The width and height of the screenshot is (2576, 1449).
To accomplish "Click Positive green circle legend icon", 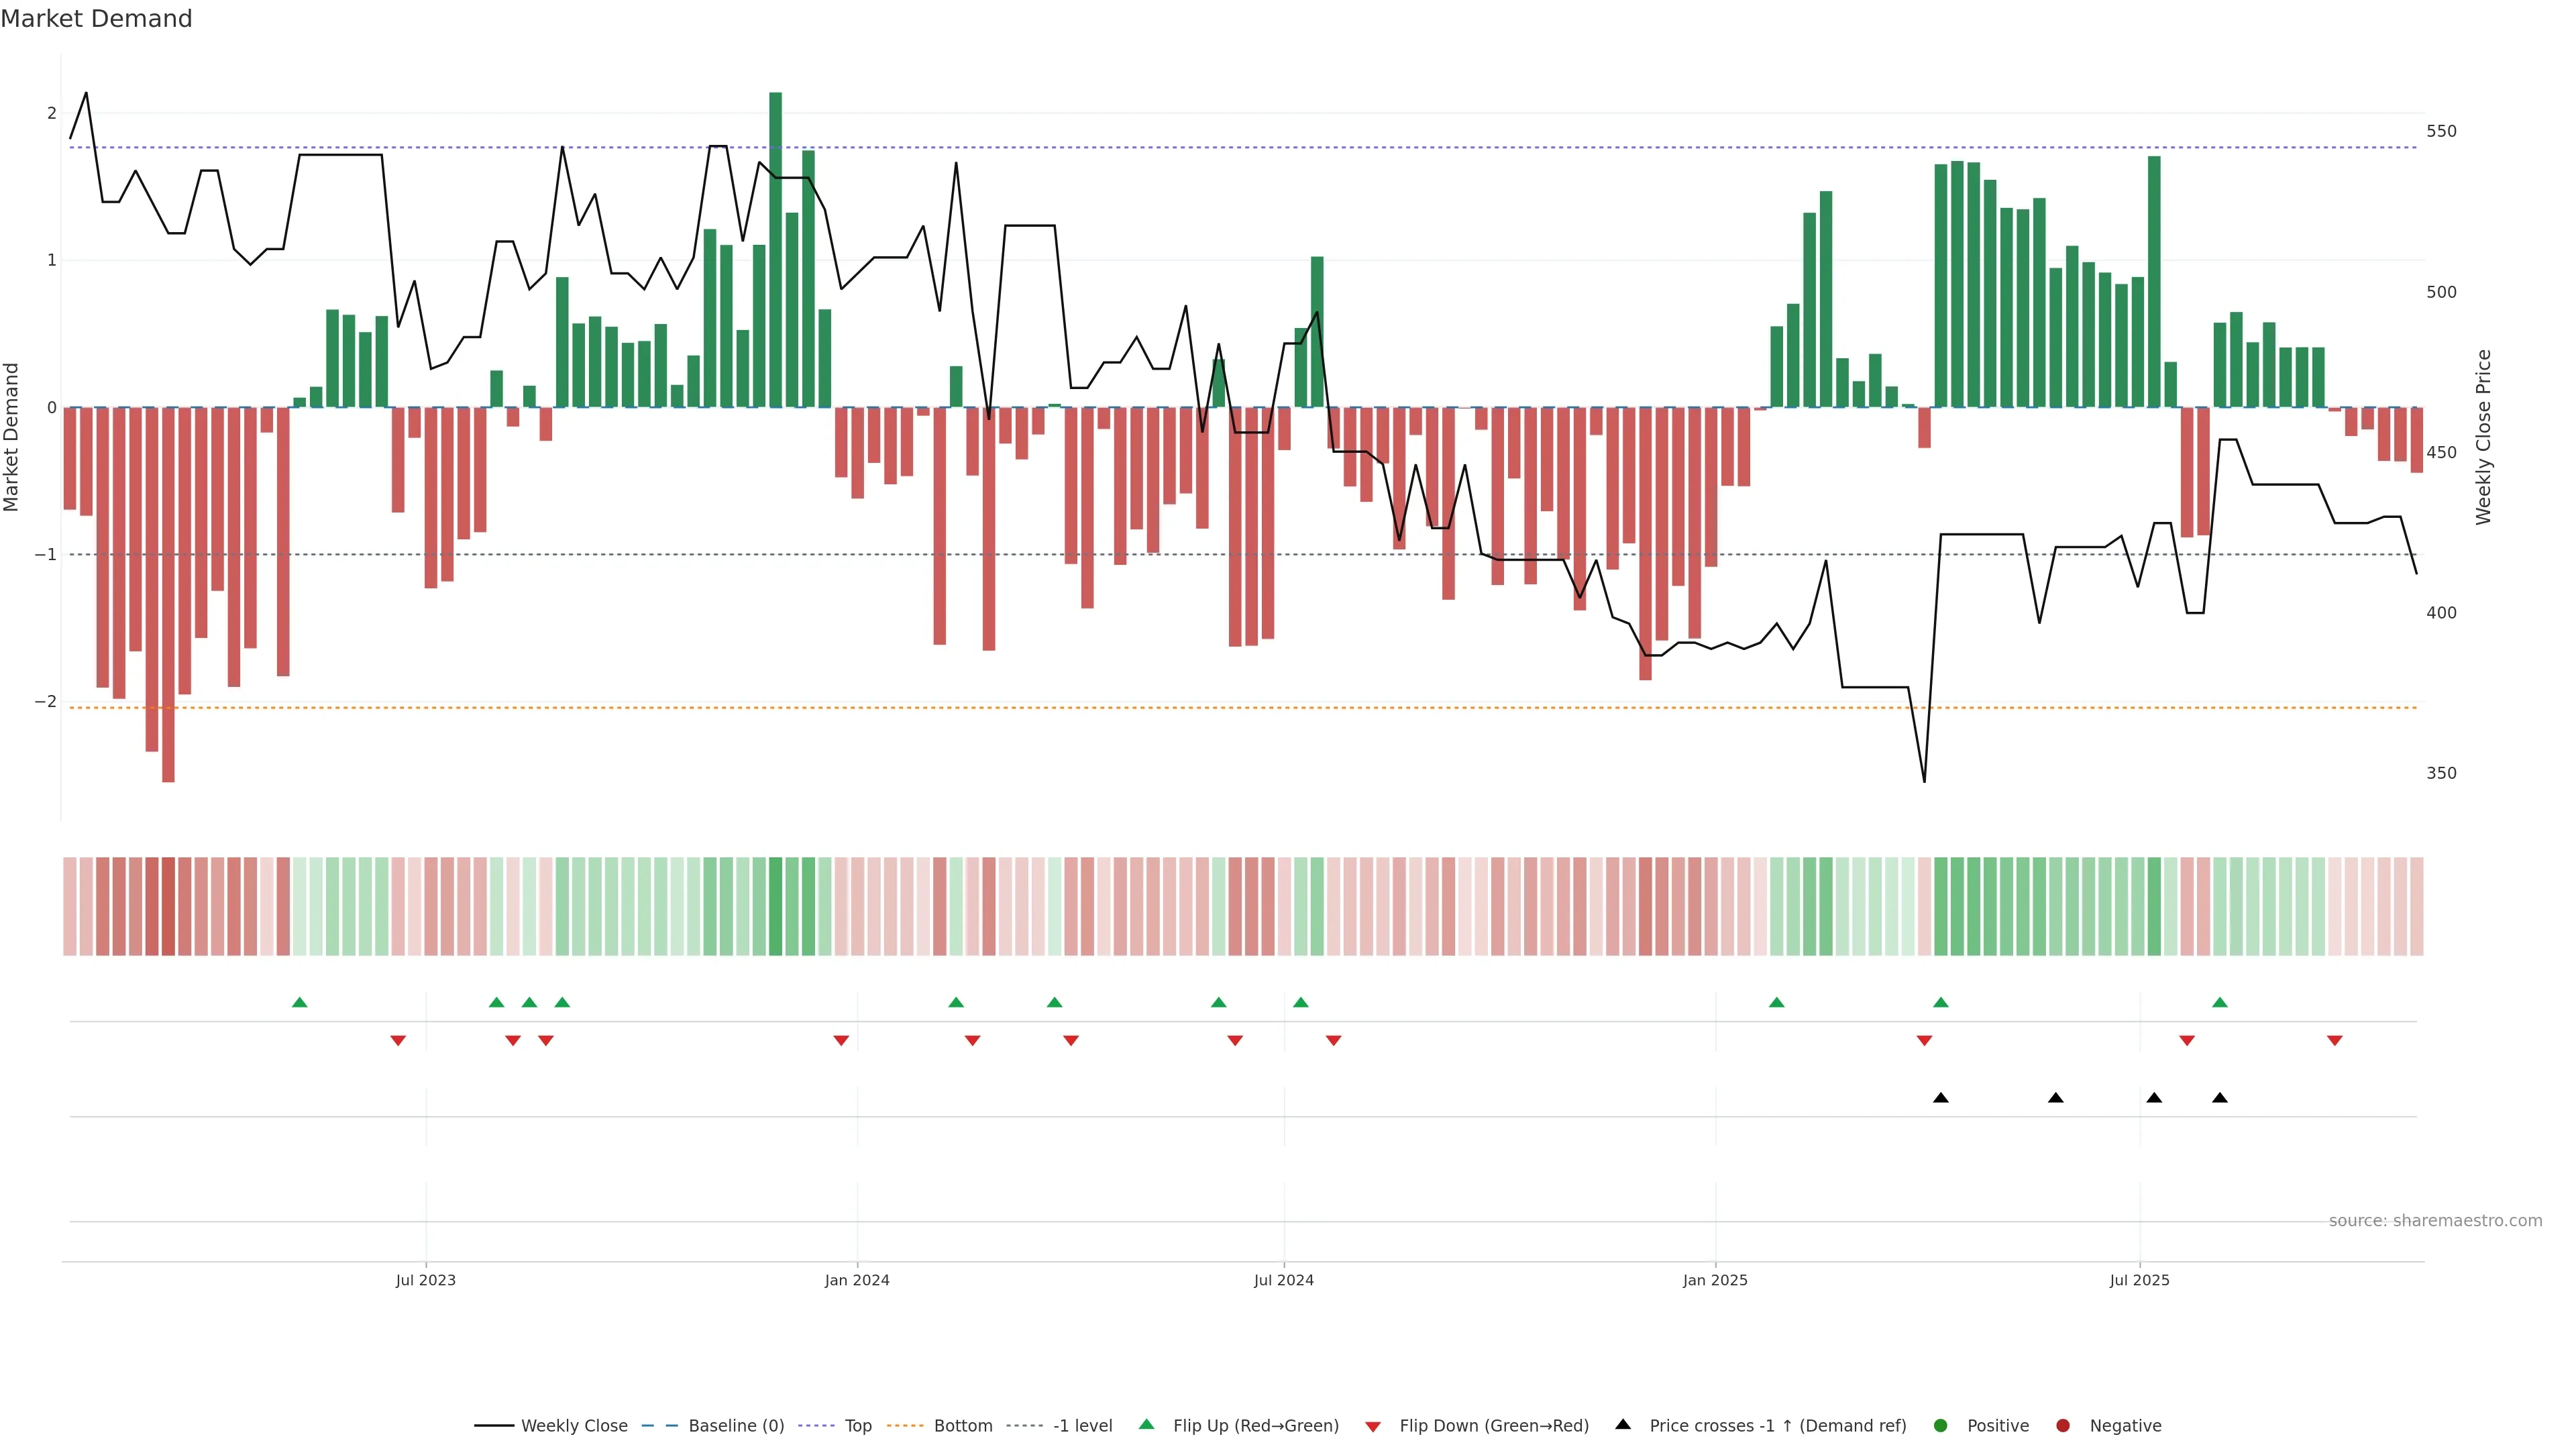I will pos(1941,1426).
